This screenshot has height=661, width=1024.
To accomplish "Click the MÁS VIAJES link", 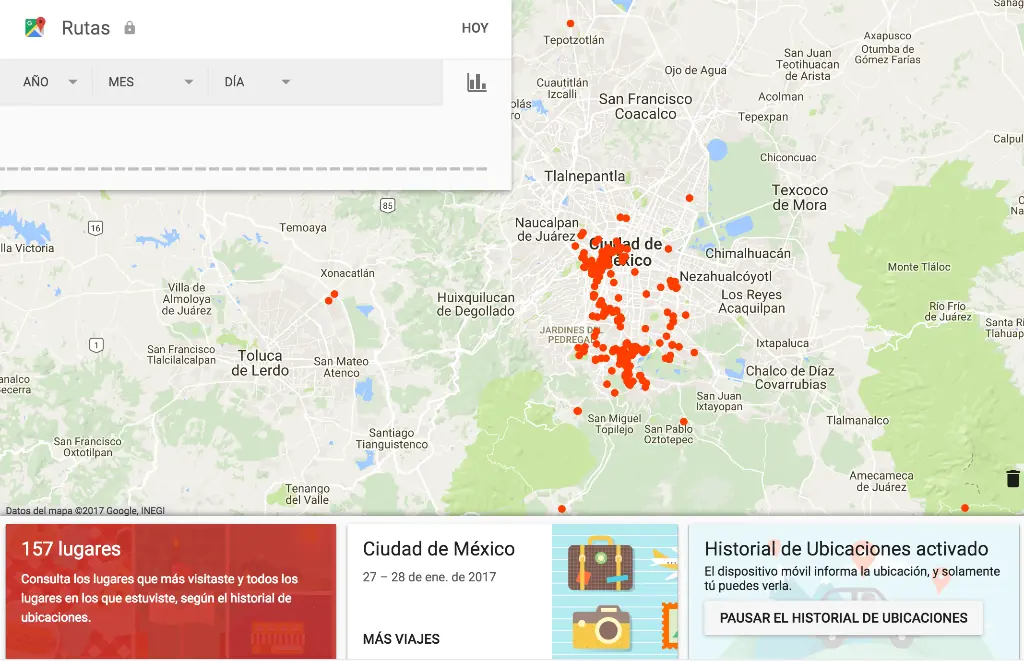I will pos(401,639).
